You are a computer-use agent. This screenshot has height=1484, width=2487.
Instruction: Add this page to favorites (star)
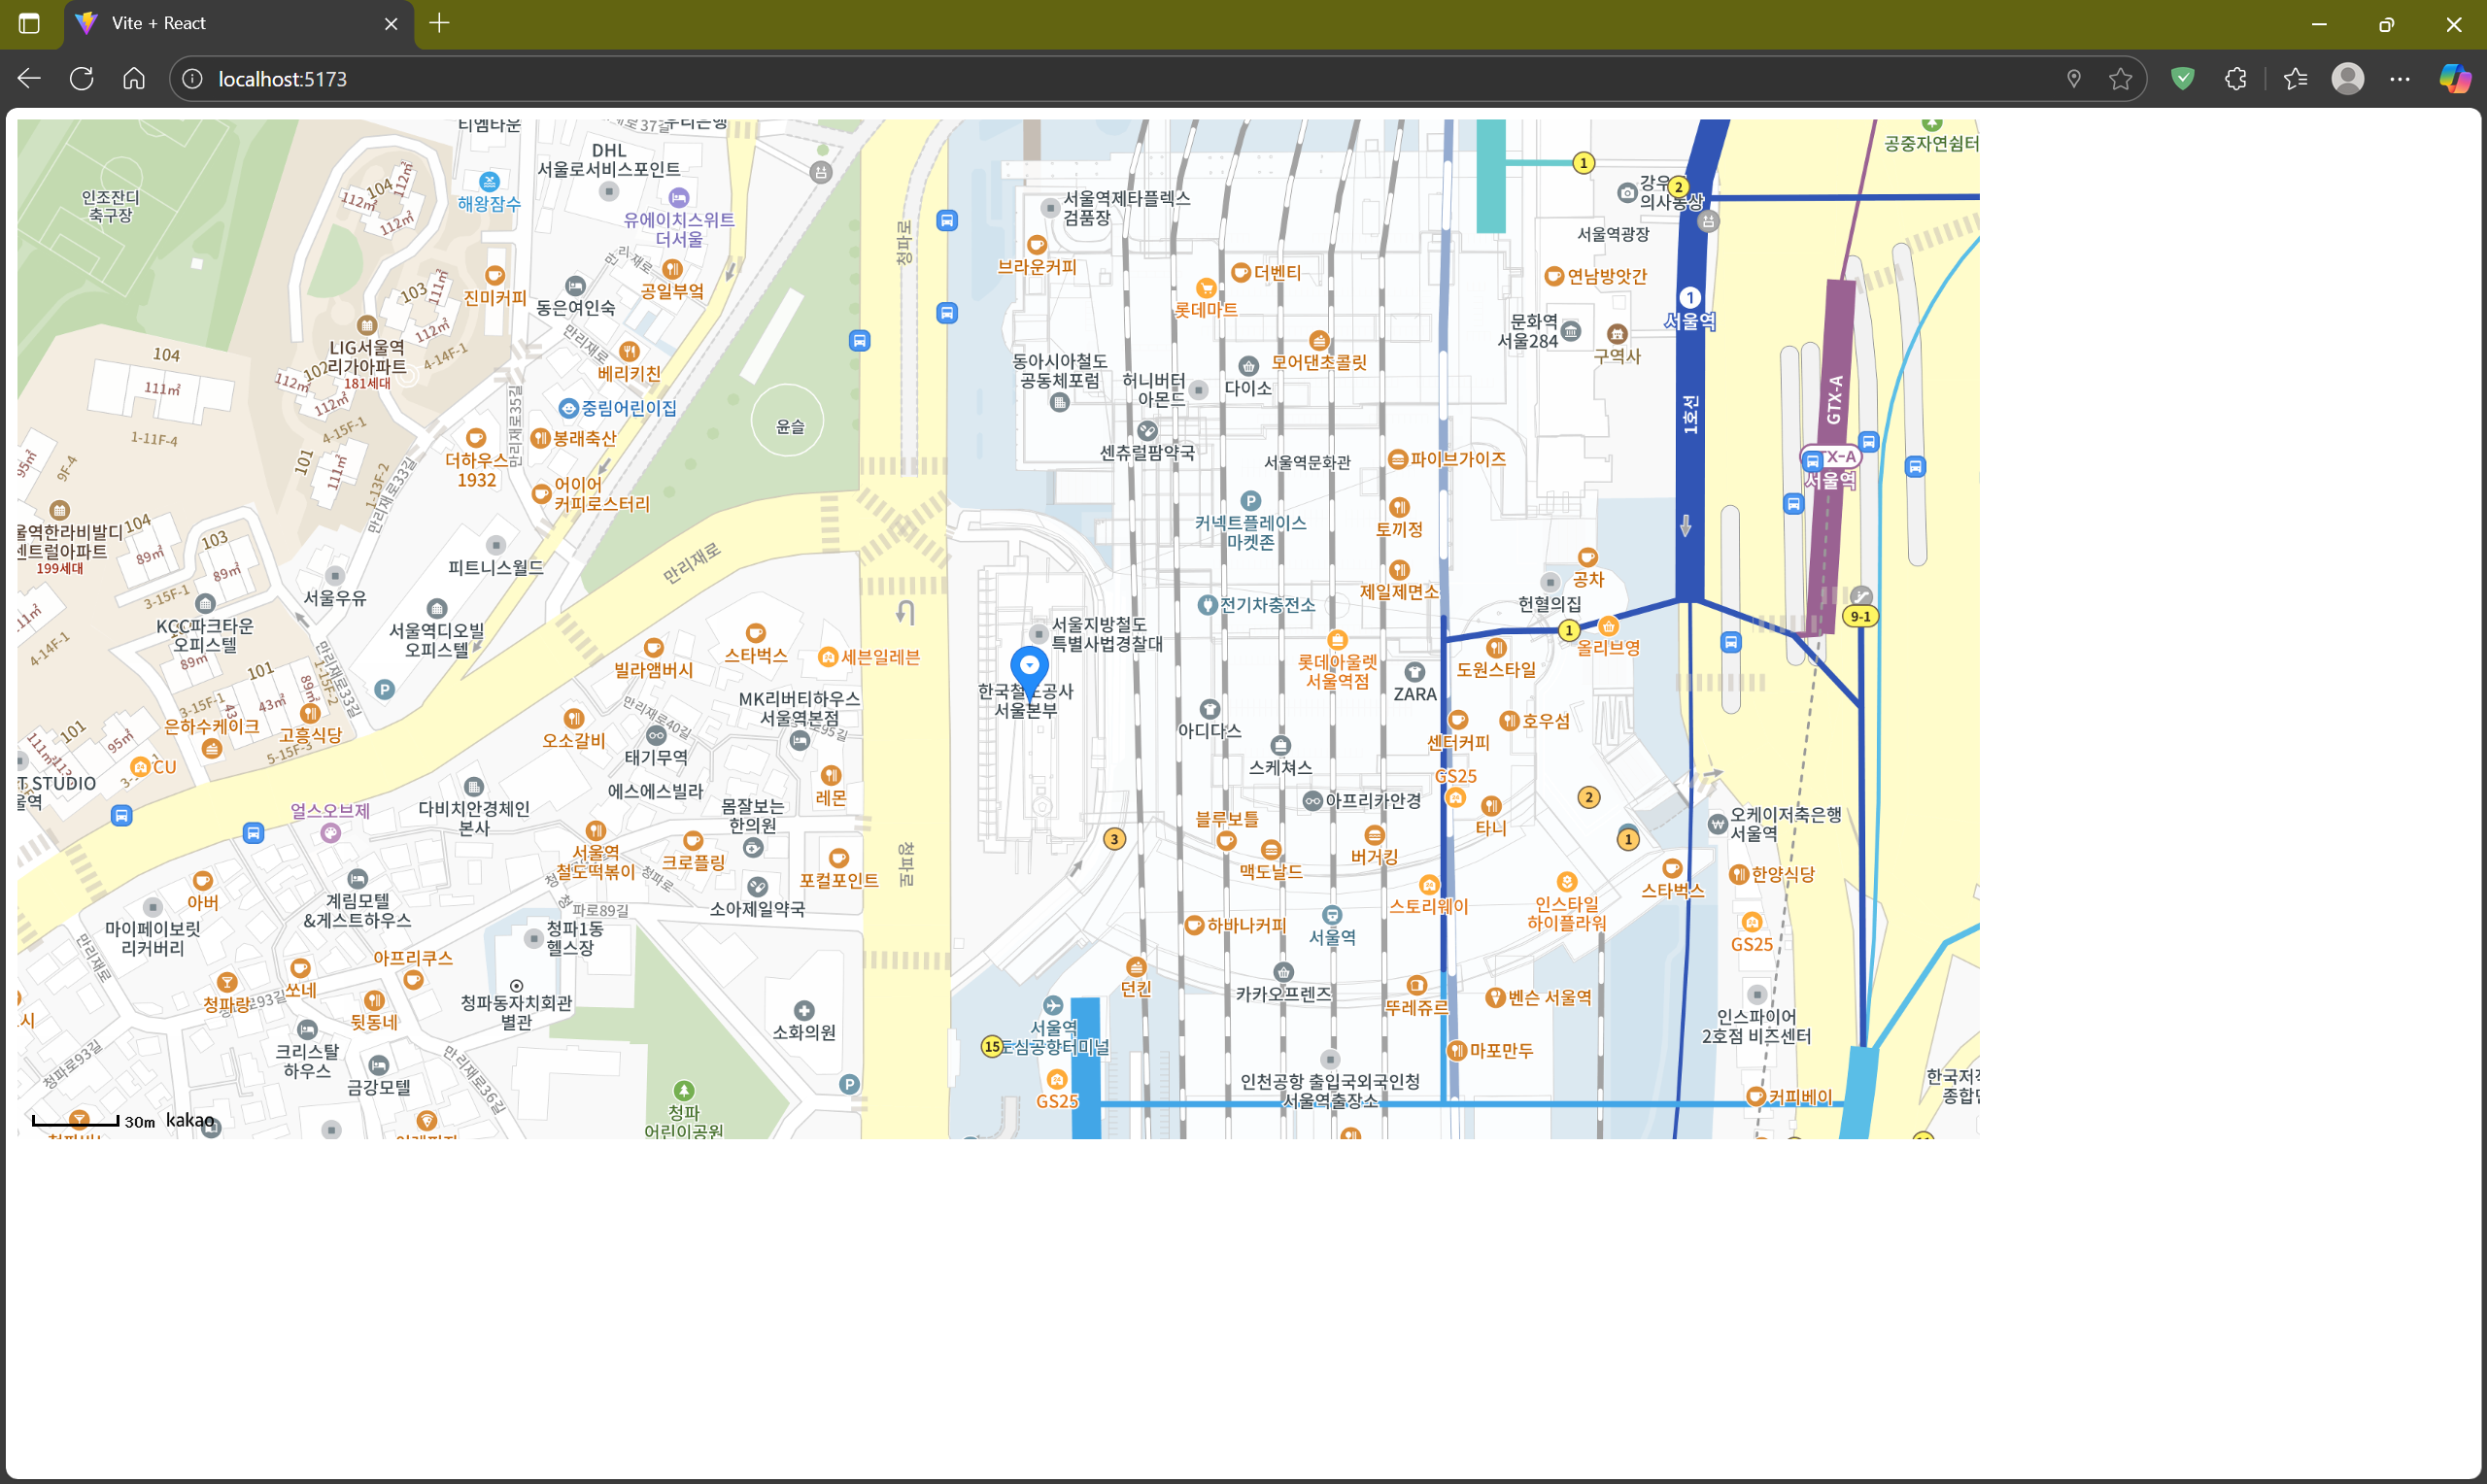pos(2120,79)
